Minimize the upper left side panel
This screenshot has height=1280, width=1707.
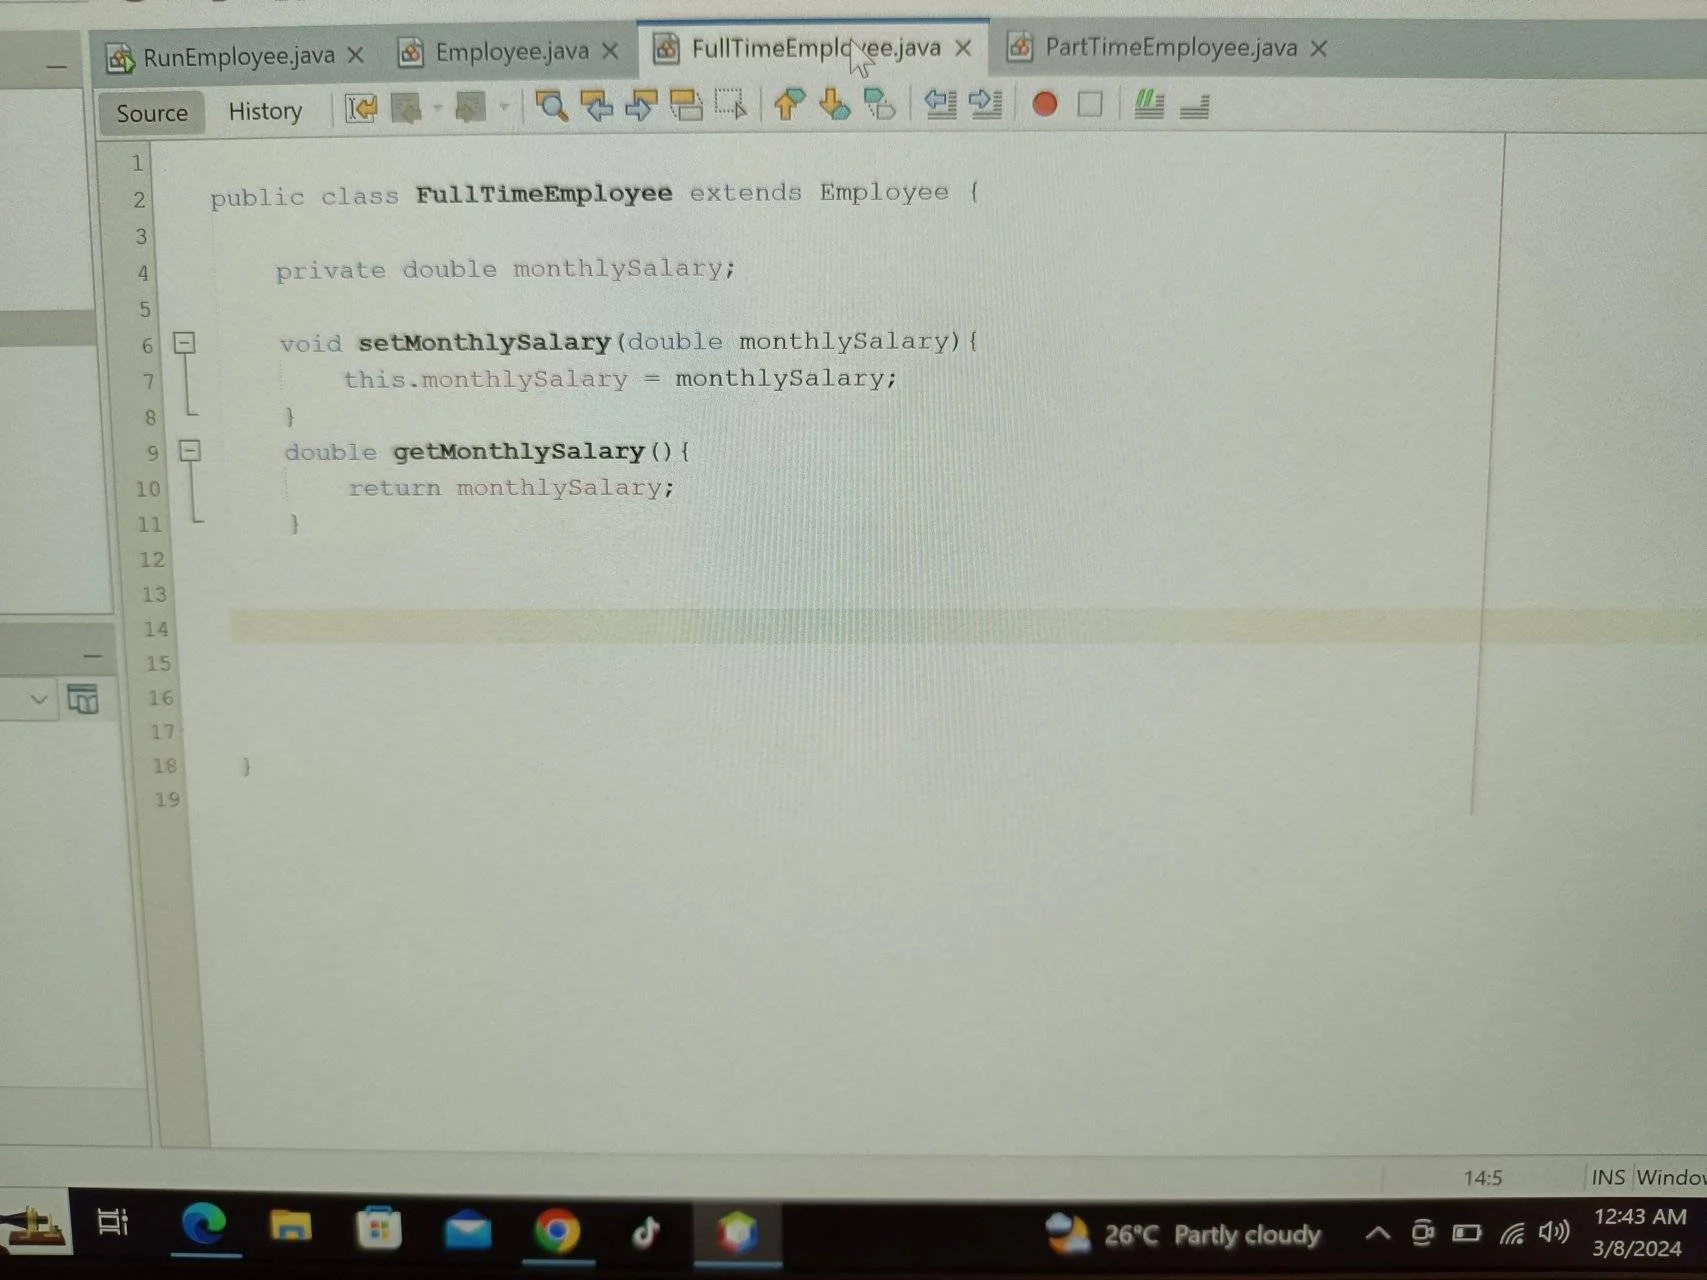pyautogui.click(x=57, y=68)
